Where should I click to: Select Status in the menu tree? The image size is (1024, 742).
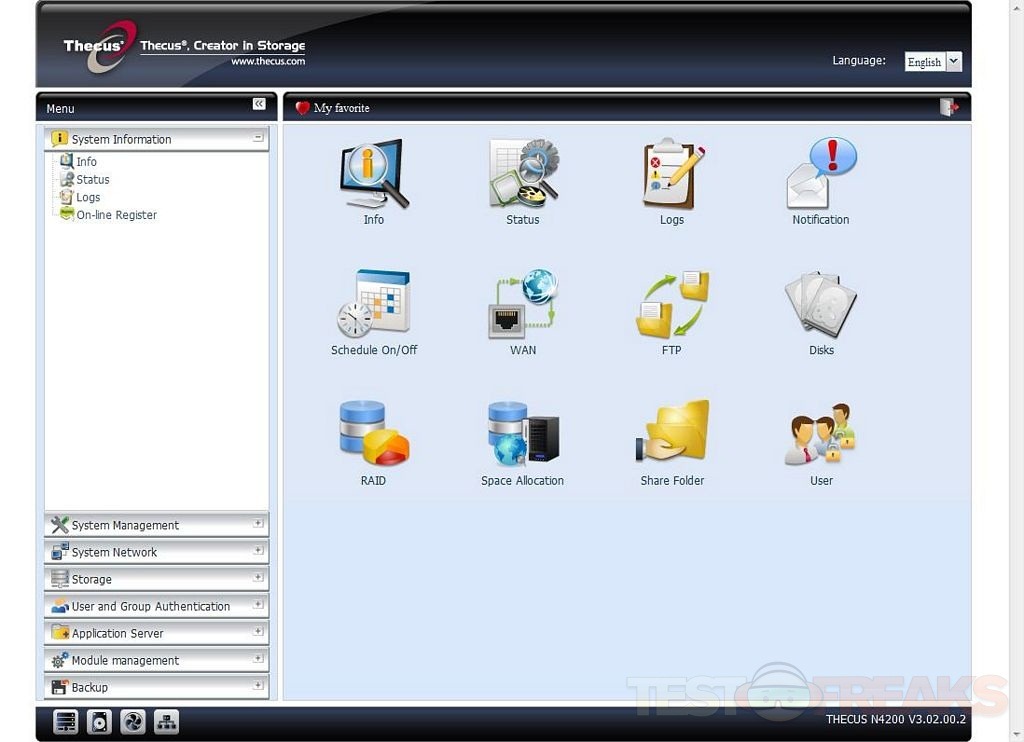tap(93, 180)
